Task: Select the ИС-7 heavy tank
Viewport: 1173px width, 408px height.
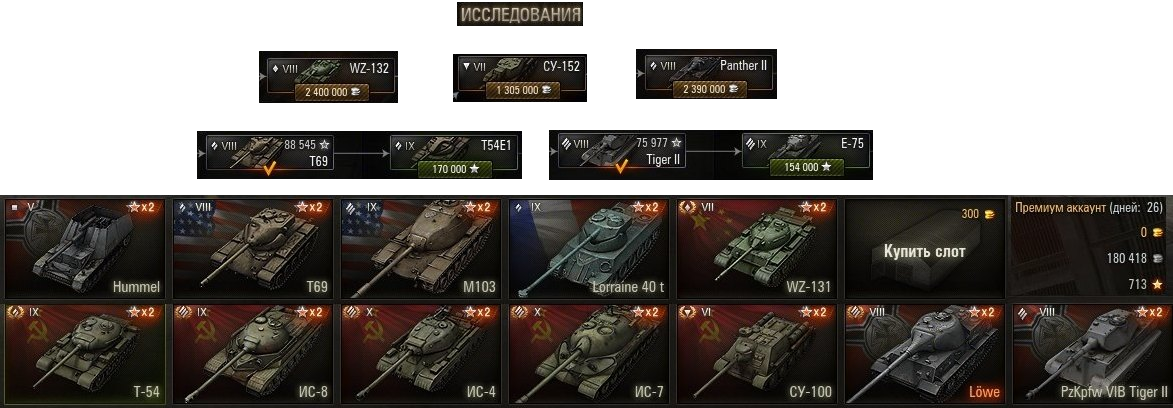Action: 589,354
